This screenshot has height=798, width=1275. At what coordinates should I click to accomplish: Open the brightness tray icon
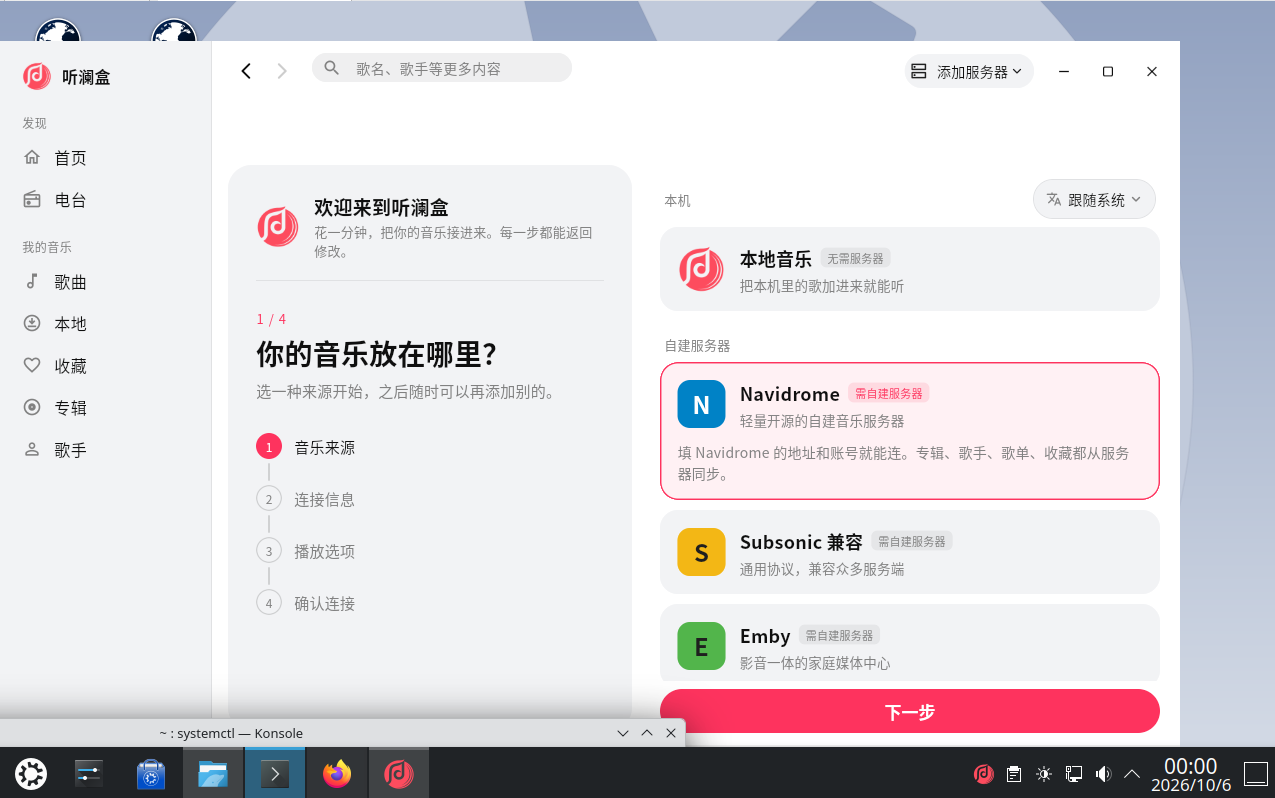pyautogui.click(x=1044, y=773)
